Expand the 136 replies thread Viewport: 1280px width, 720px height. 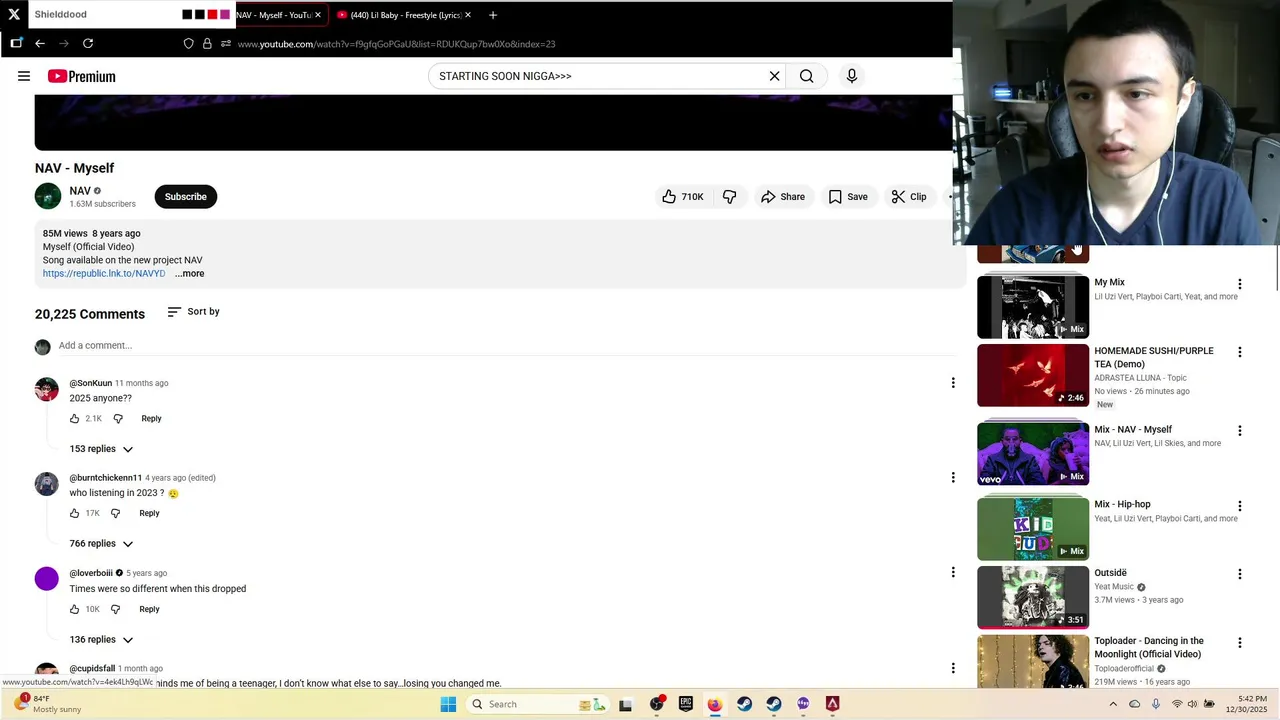tap(101, 640)
